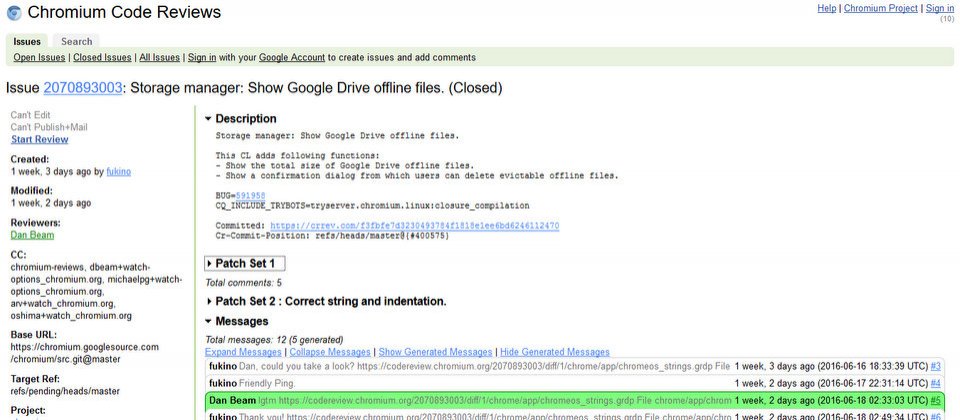Click All Issues link
This screenshot has height=420, width=960.
click(159, 58)
